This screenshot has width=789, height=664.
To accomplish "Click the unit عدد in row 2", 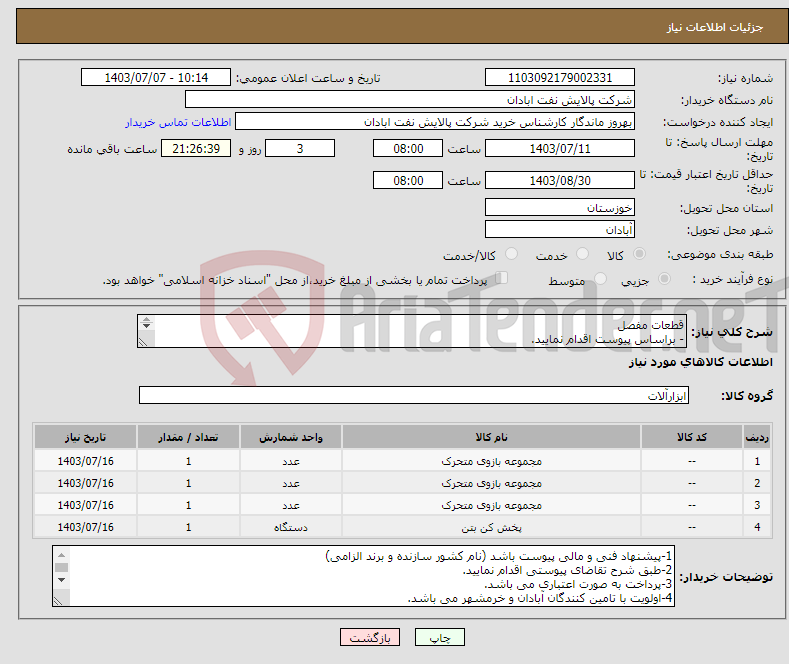I will [x=291, y=483].
